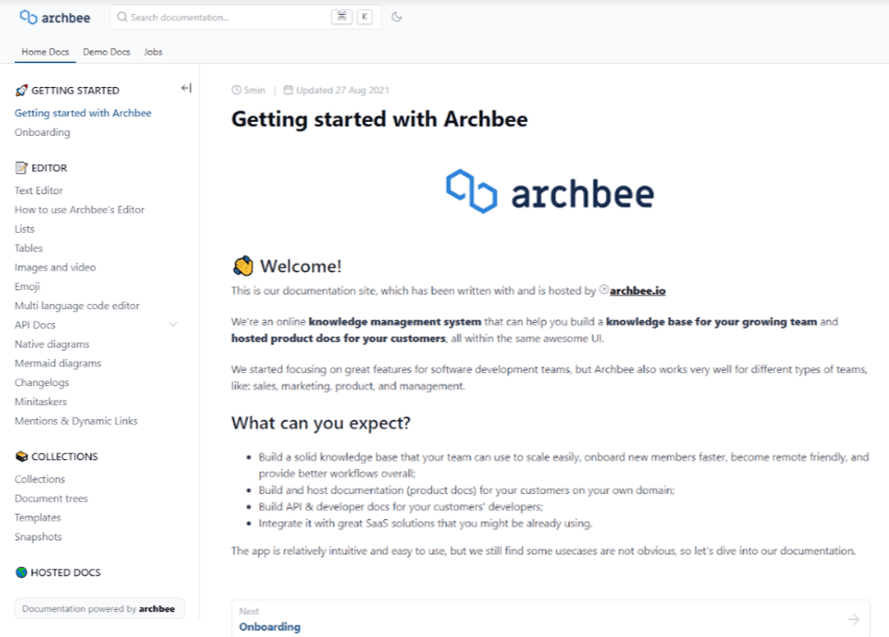The height and width of the screenshot is (637, 889).
Task: Select the Home Docs tab
Action: click(x=45, y=52)
